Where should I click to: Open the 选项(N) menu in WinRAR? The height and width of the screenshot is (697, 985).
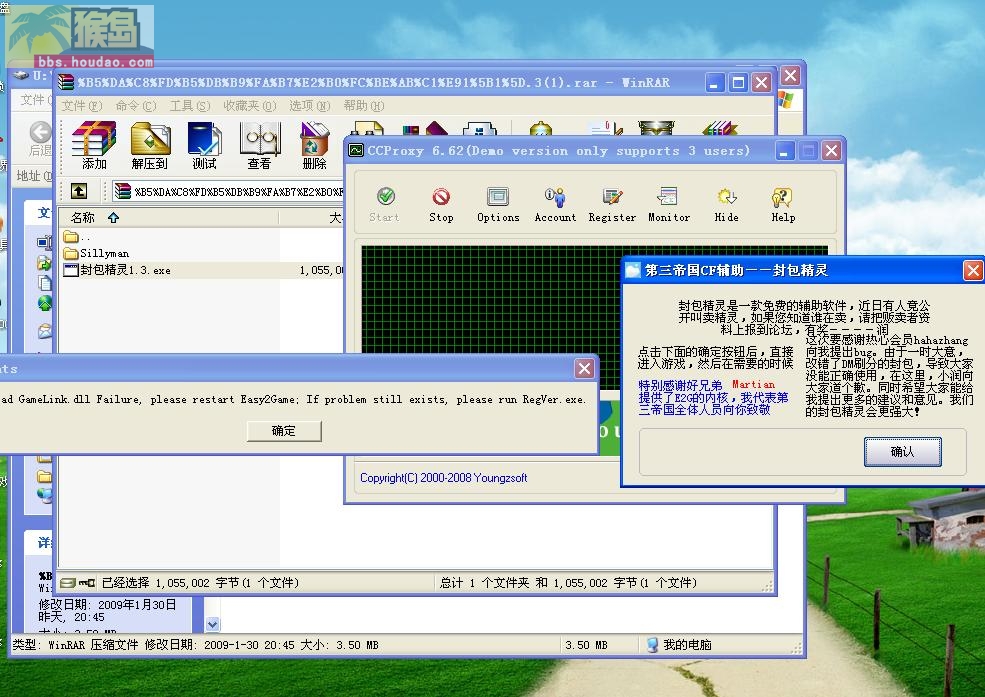[310, 105]
